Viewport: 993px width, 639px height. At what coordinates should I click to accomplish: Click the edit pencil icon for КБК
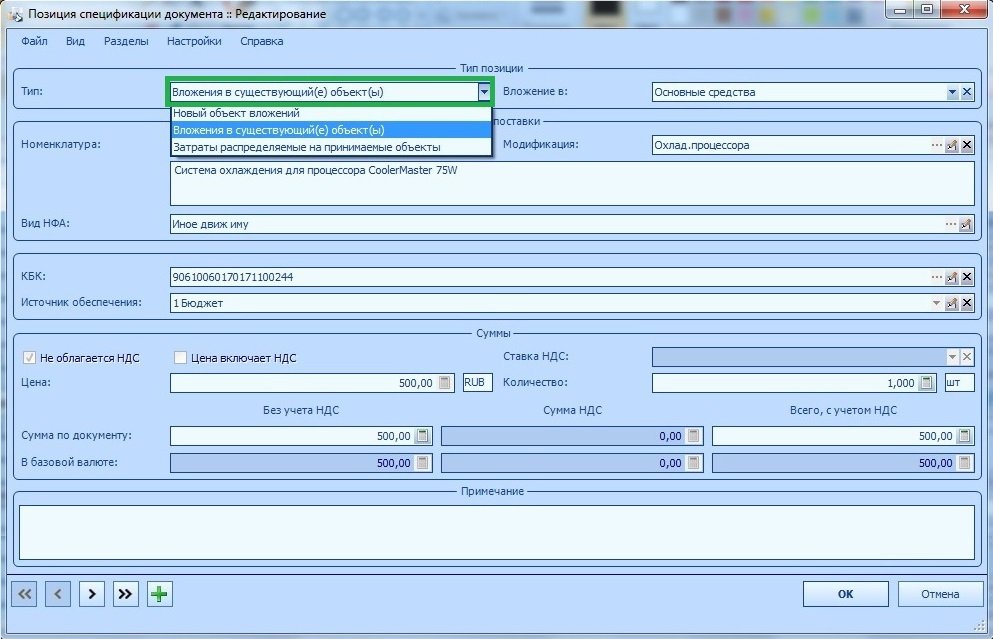click(x=952, y=277)
